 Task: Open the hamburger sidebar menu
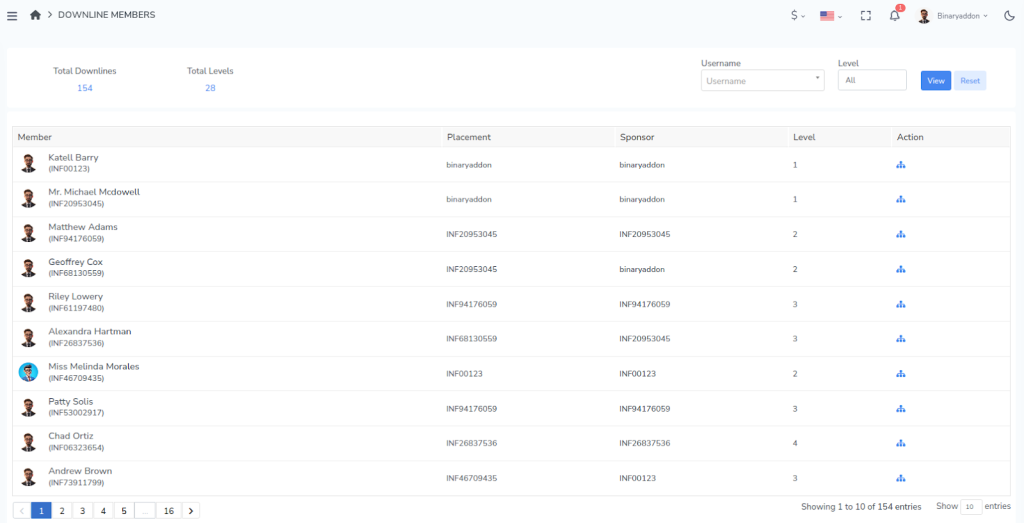(12, 15)
